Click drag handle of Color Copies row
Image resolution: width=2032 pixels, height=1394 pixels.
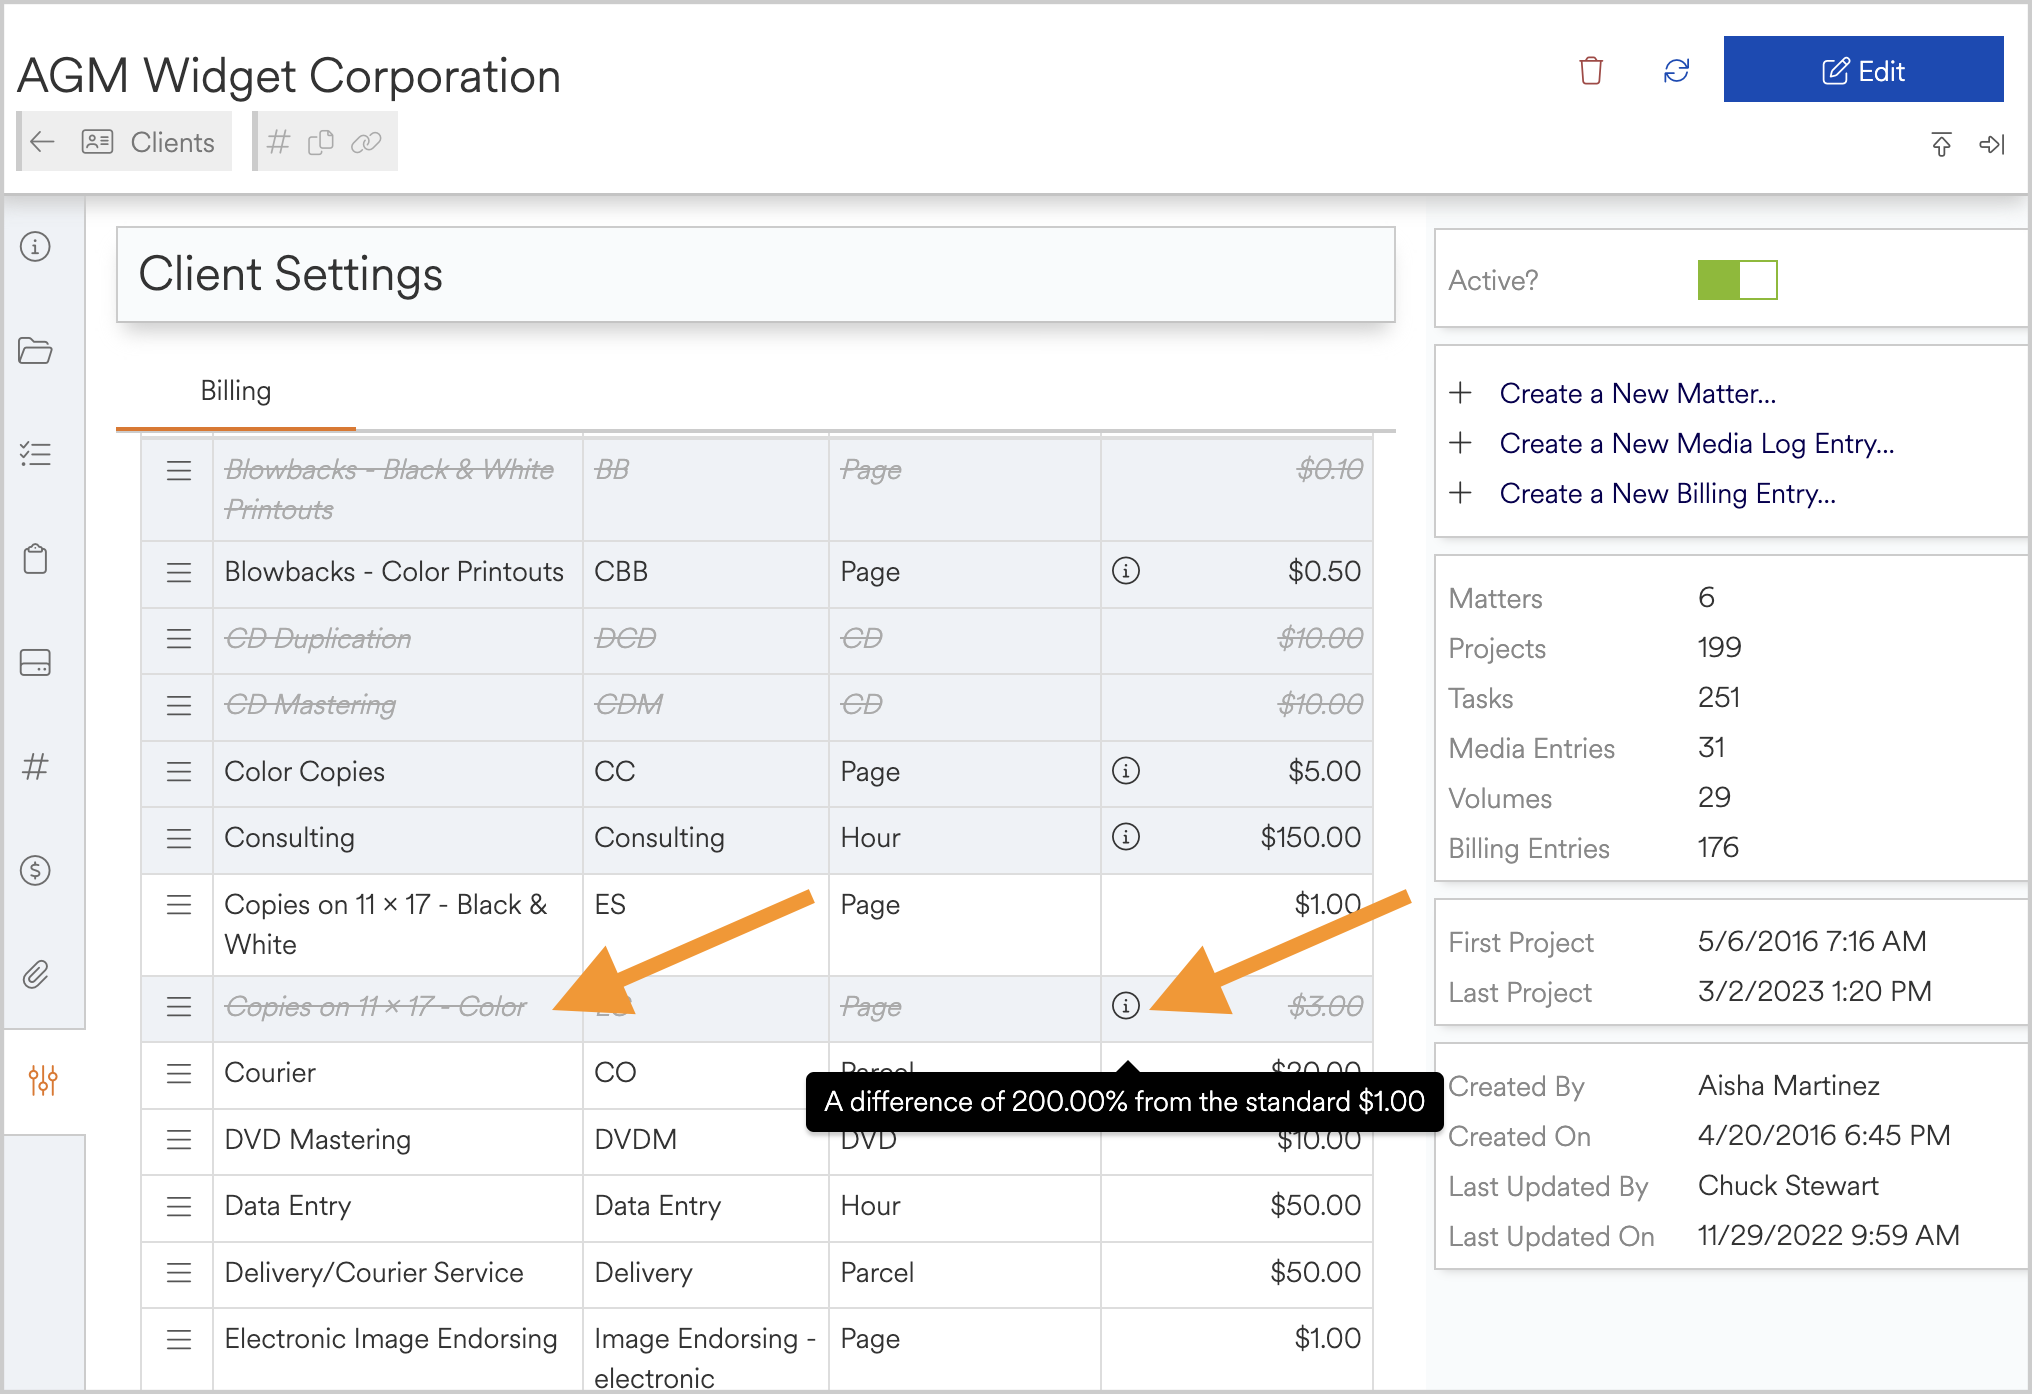179,771
